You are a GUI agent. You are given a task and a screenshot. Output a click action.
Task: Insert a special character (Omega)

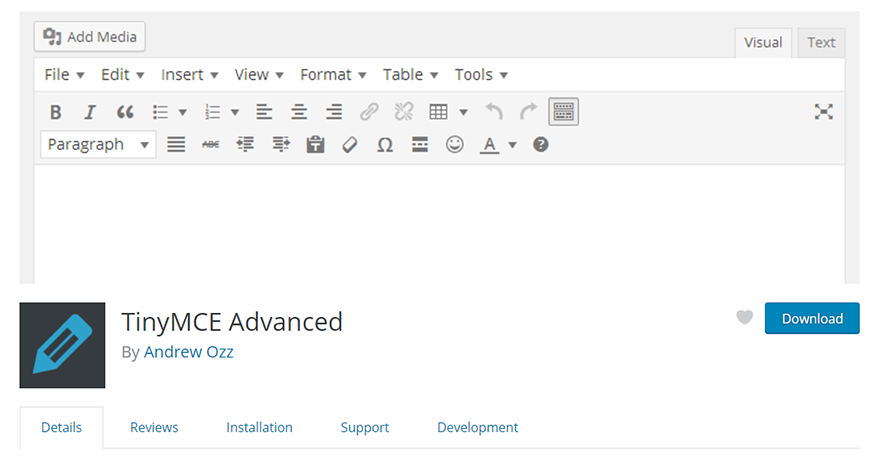[x=385, y=145]
